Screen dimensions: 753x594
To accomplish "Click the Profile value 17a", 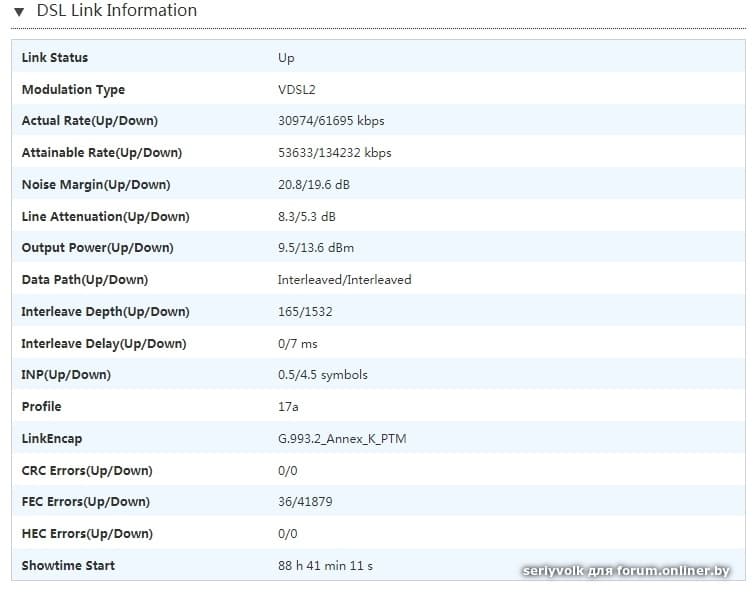I will (x=288, y=407).
